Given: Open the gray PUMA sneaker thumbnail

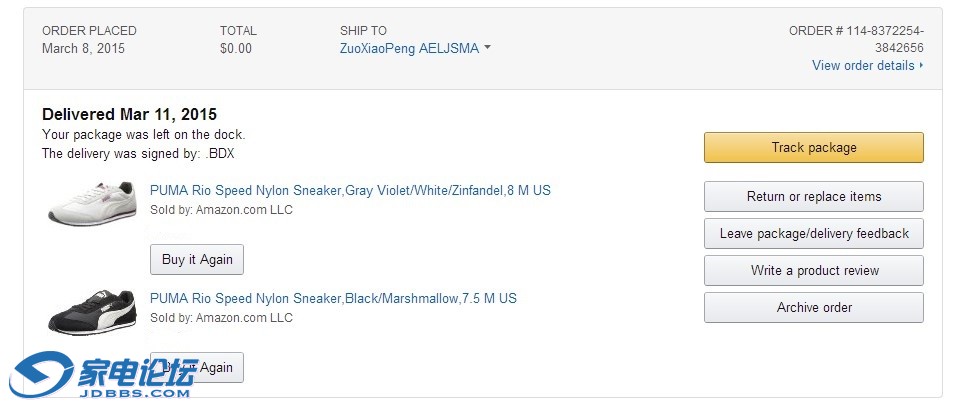Looking at the screenshot, I should coord(92,203).
